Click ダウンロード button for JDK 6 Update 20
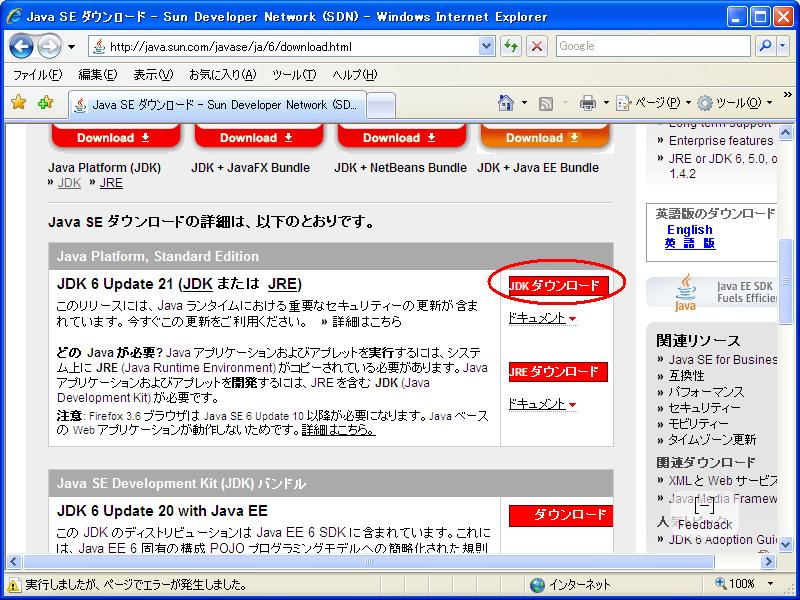The height and width of the screenshot is (600, 800). [561, 516]
